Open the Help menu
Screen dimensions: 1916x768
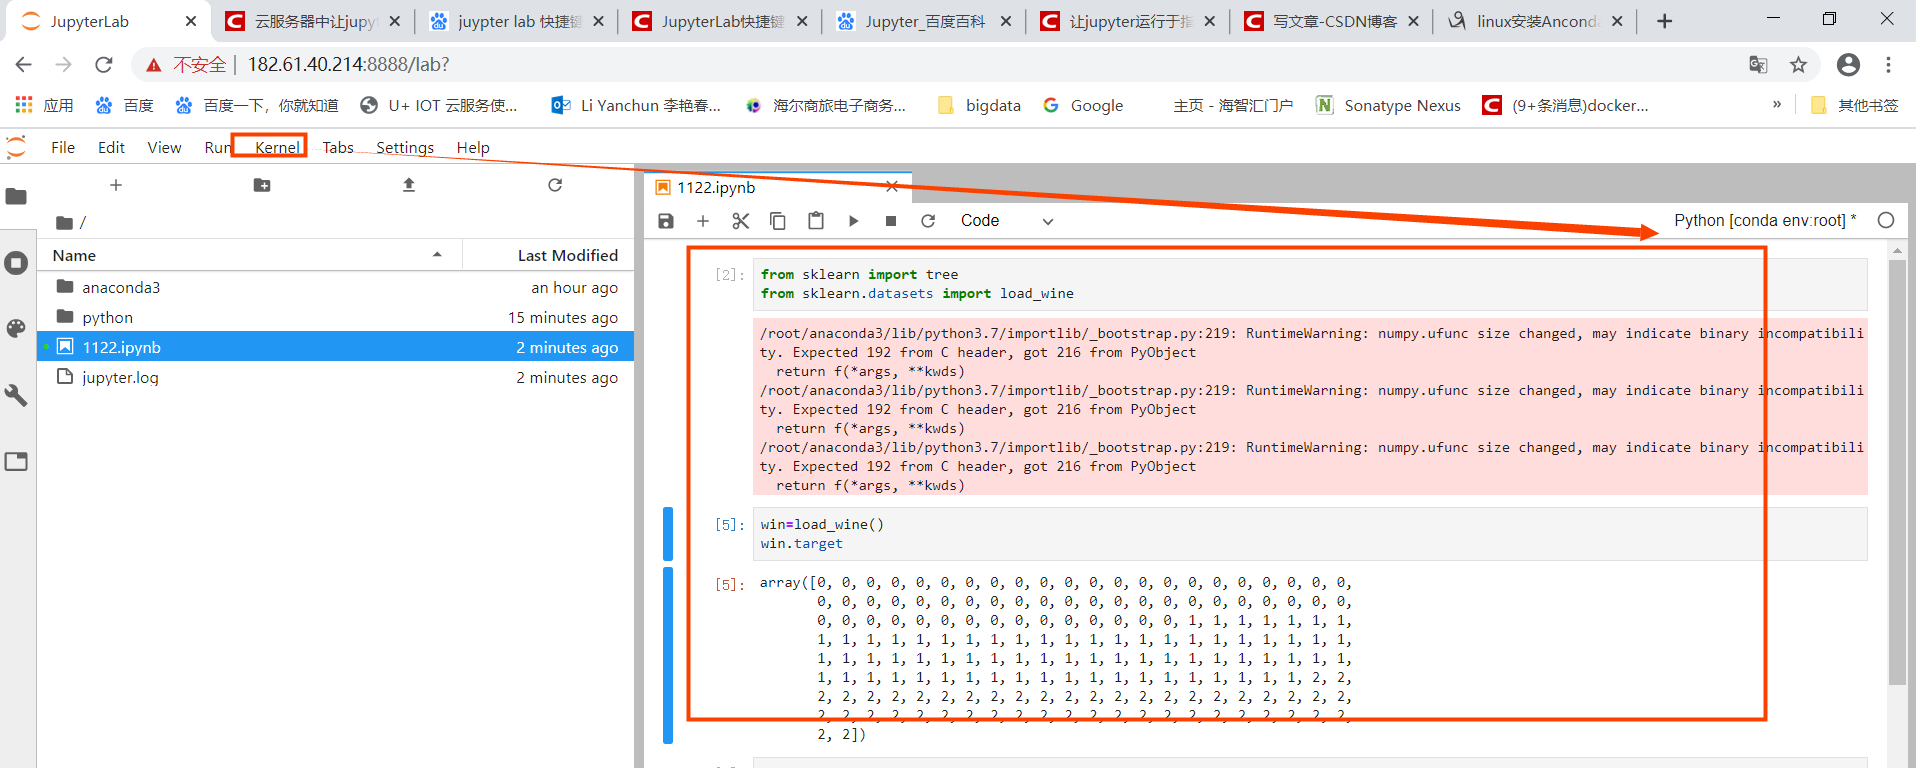pyautogui.click(x=473, y=148)
